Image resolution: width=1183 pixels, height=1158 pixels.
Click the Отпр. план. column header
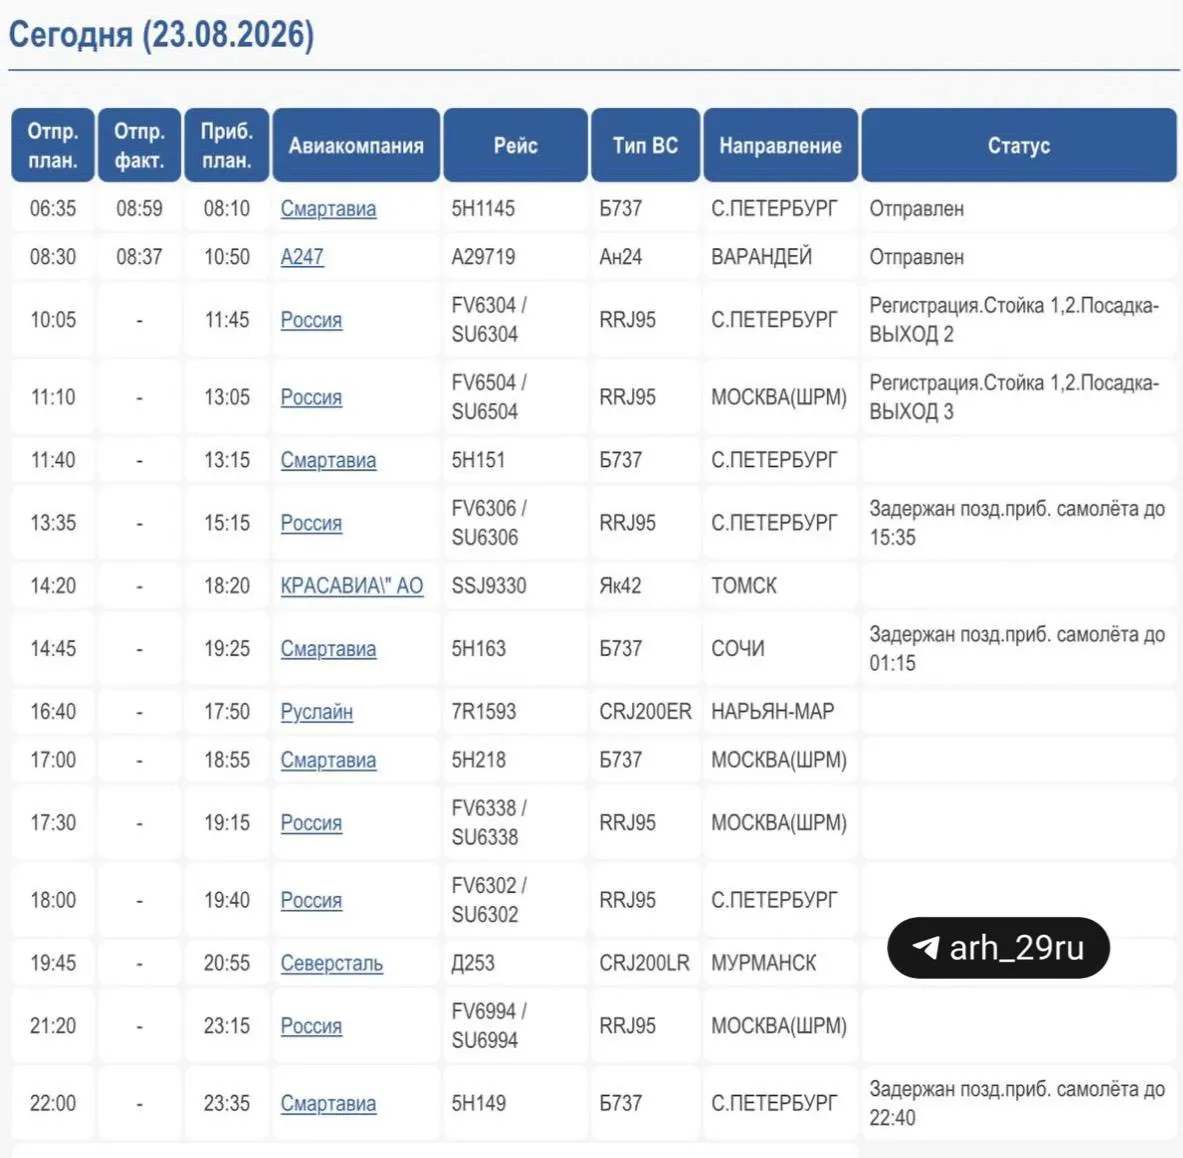click(53, 145)
